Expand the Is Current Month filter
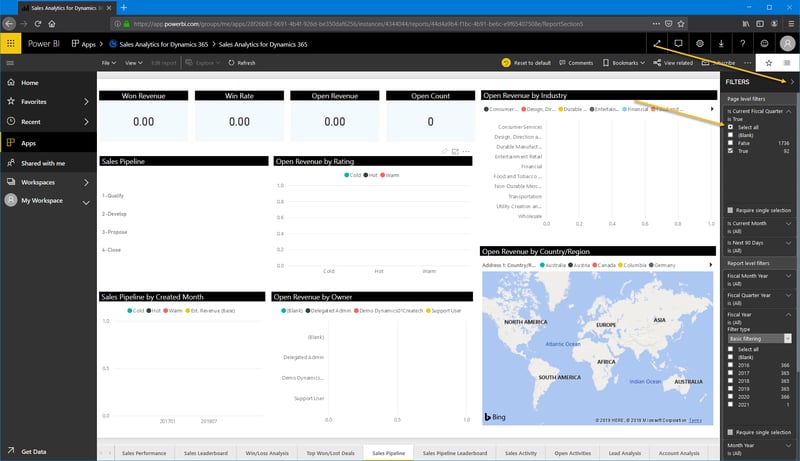 (788, 224)
